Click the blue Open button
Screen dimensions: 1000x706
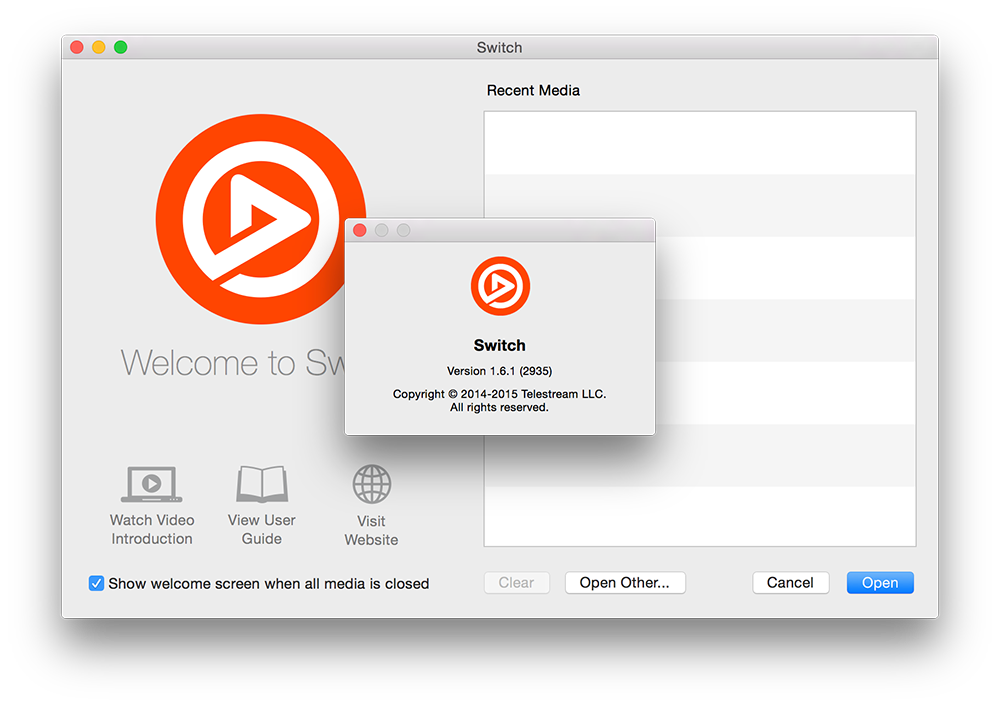coord(880,582)
